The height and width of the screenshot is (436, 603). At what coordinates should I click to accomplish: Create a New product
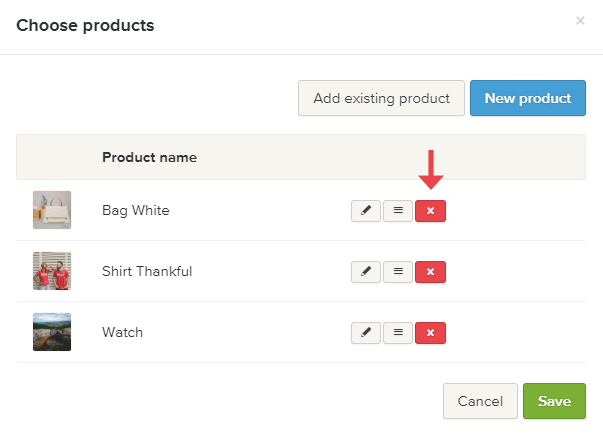[527, 99]
